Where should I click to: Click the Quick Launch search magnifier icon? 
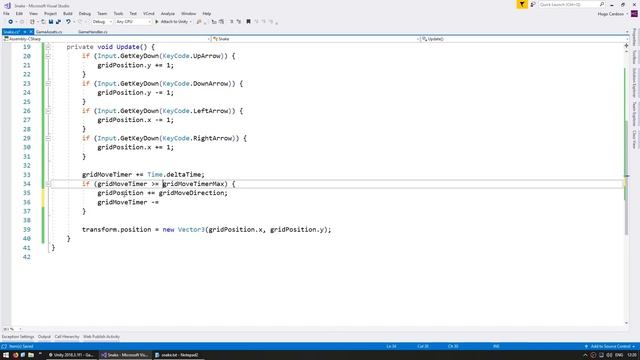tap(602, 4)
